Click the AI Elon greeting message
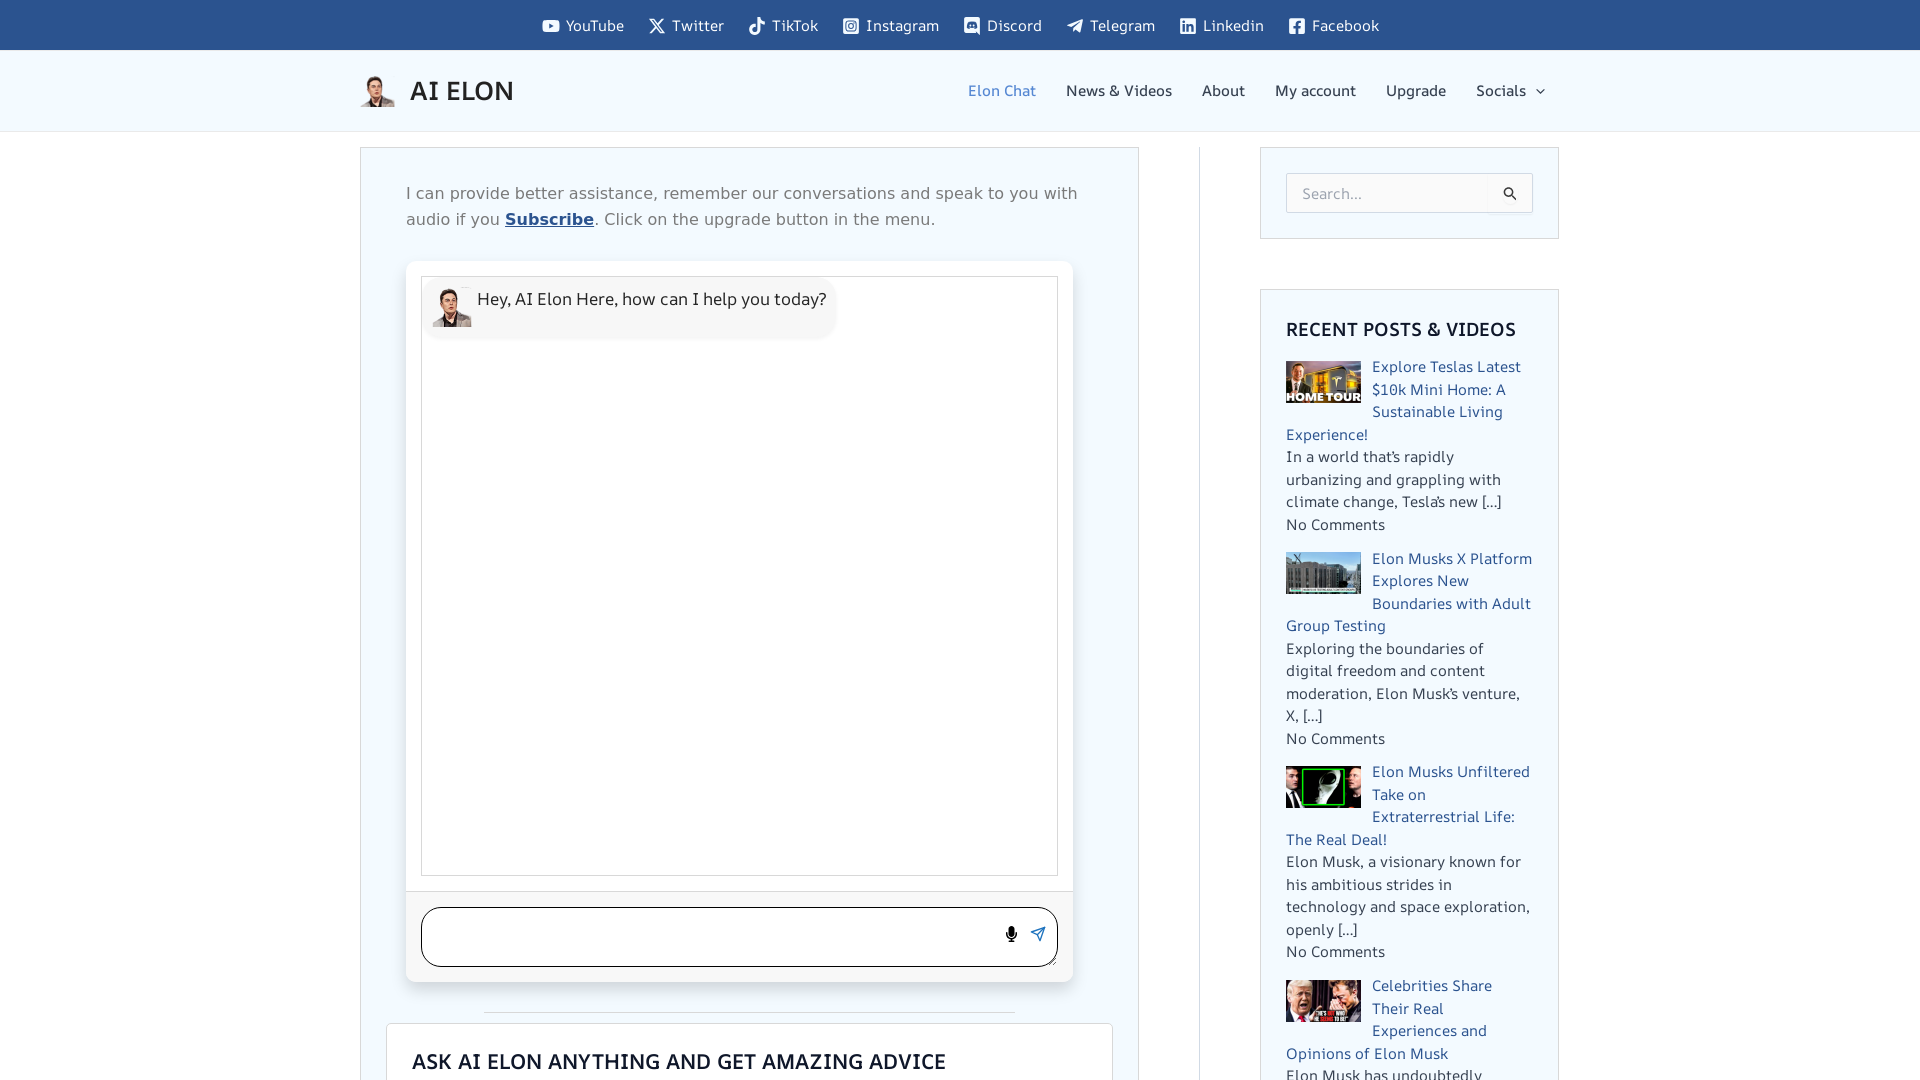This screenshot has width=1920, height=1080. (x=651, y=299)
